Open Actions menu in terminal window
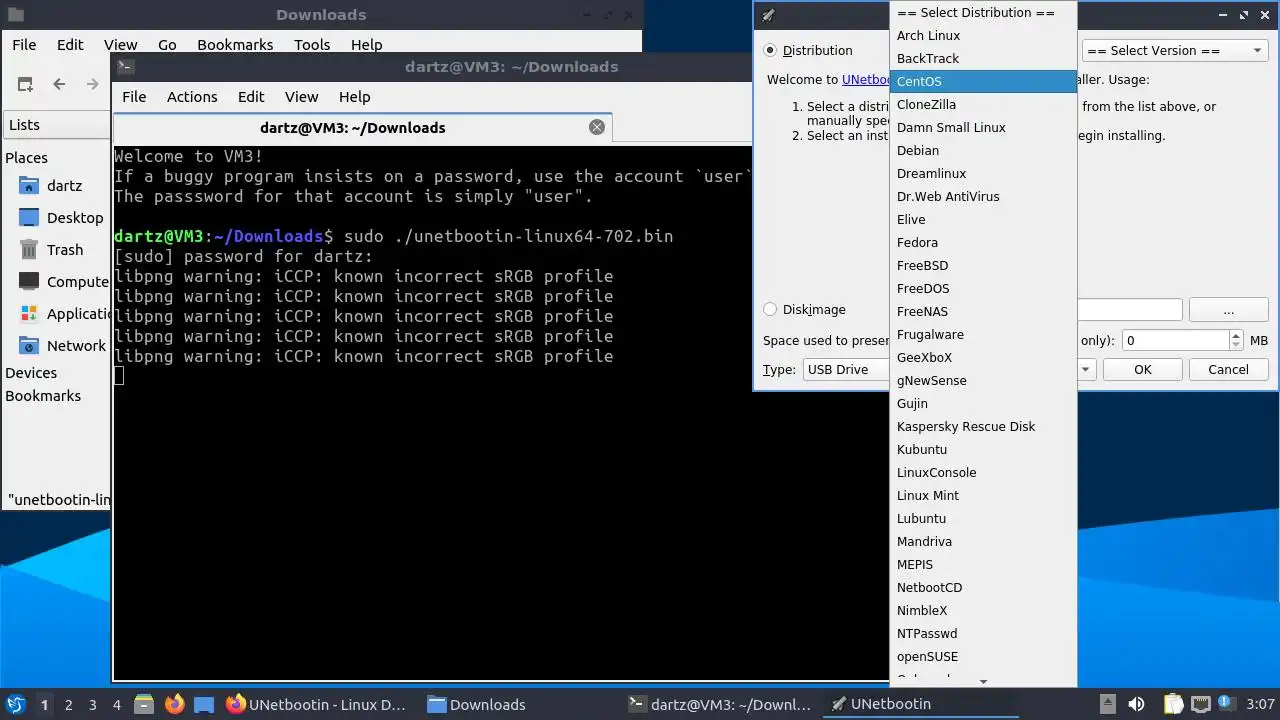Viewport: 1280px width, 720px height. tap(192, 97)
